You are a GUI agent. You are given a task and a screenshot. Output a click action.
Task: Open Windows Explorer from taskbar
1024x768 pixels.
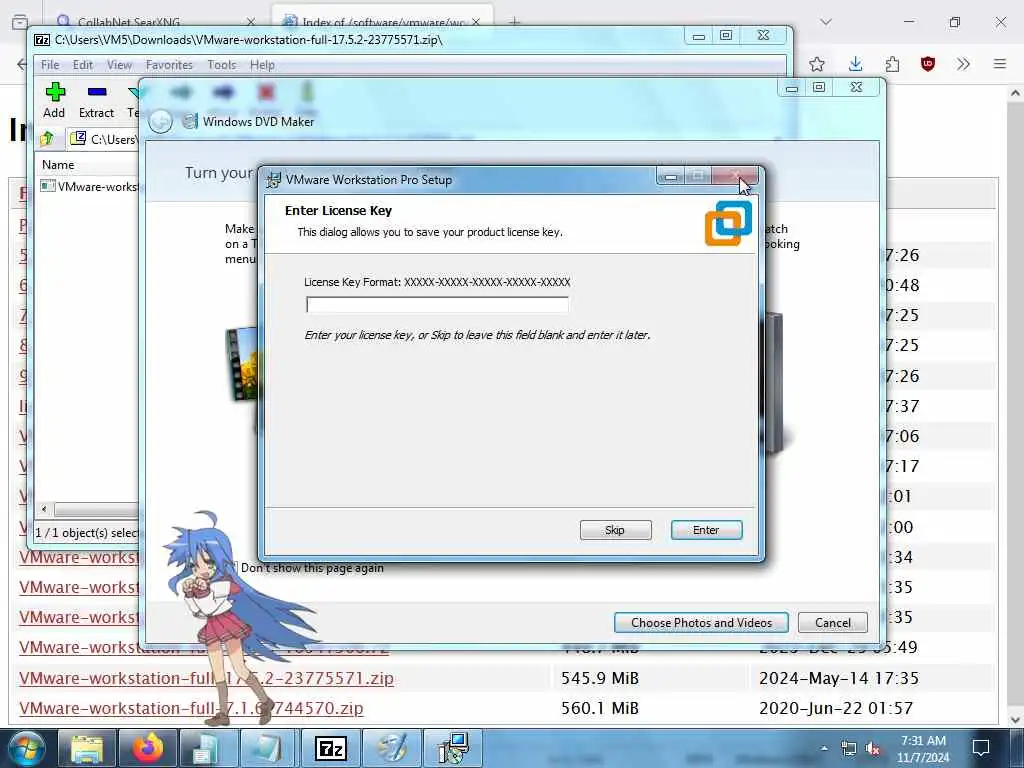pos(86,748)
